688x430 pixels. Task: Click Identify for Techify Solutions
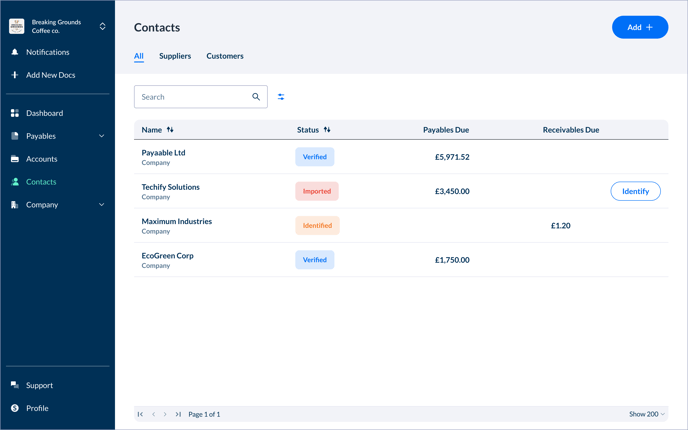(635, 191)
